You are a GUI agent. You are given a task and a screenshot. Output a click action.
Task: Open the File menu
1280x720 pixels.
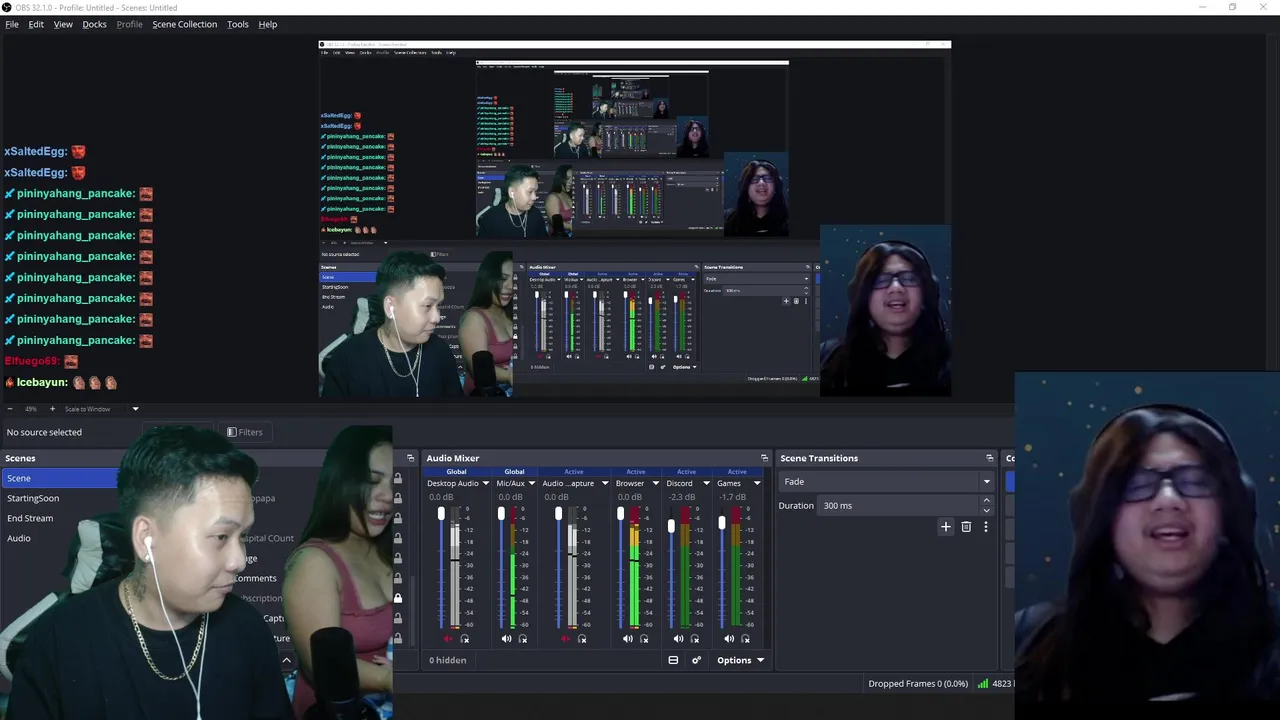tap(12, 24)
